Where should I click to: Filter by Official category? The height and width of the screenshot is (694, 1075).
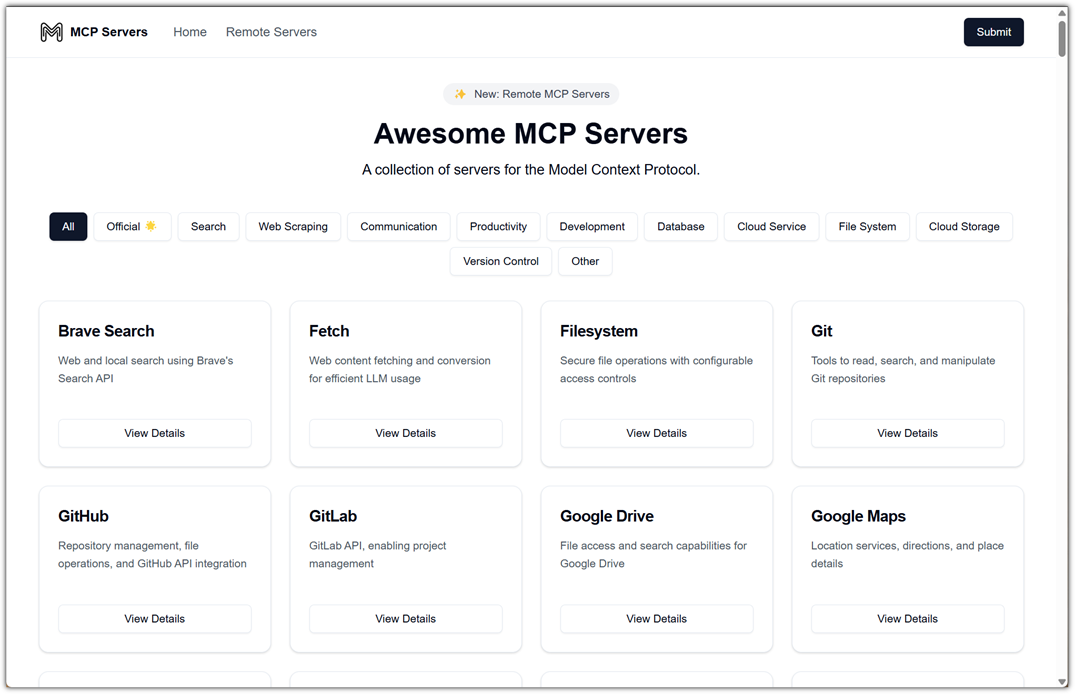click(132, 226)
